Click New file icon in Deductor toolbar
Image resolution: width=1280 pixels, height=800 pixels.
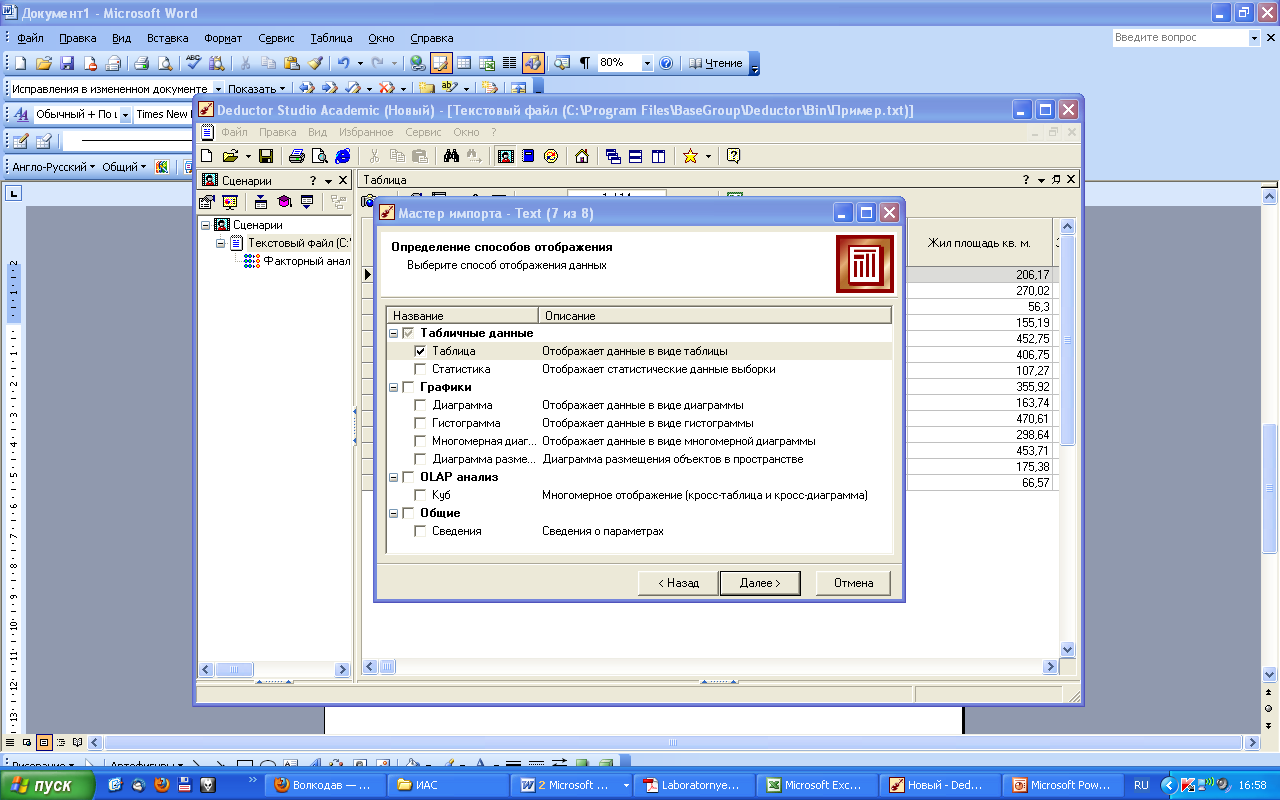207,156
